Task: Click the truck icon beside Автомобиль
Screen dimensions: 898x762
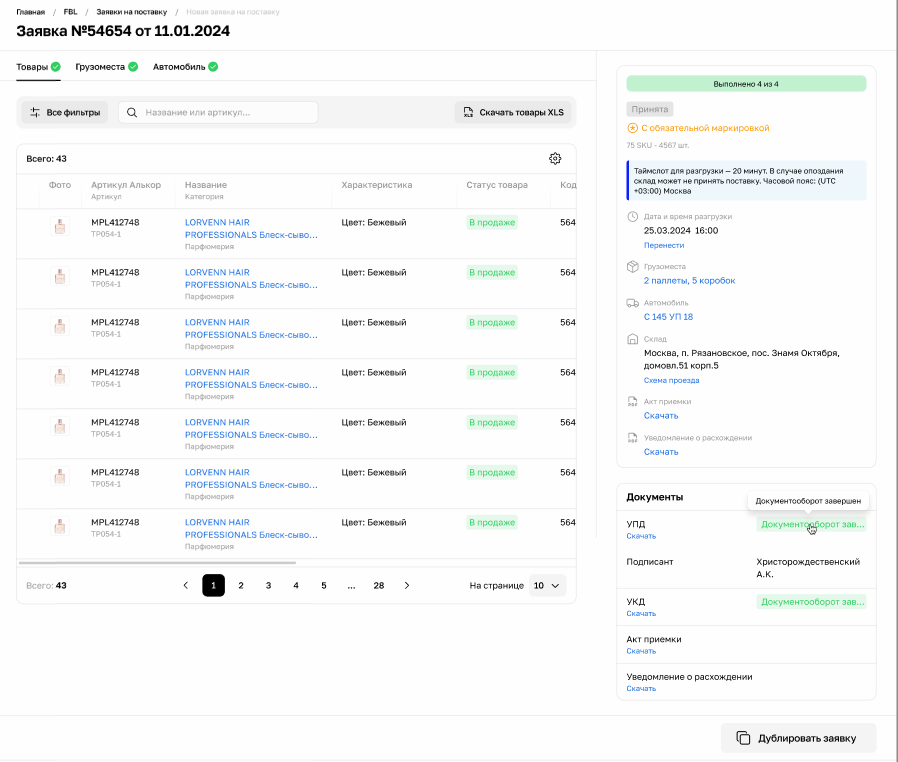Action: click(632, 303)
